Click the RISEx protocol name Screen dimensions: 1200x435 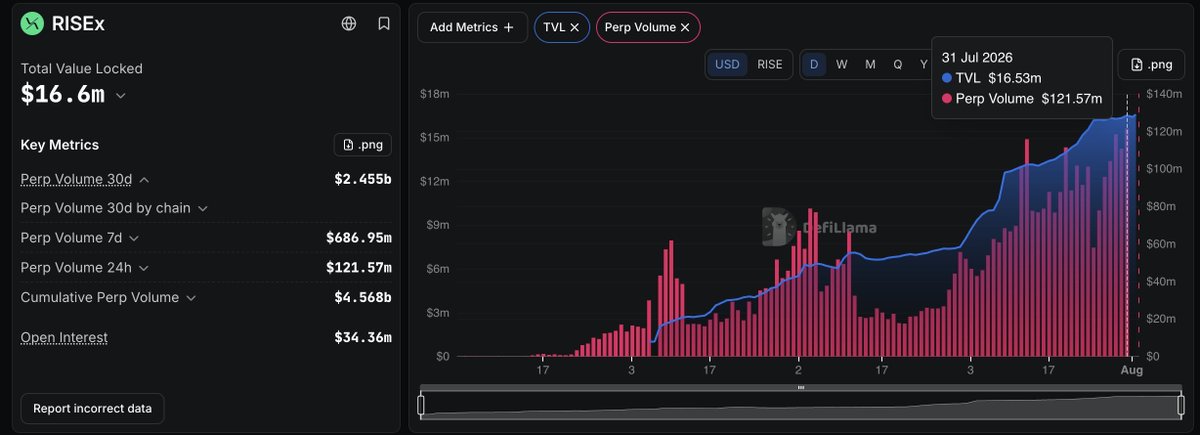[x=78, y=23]
